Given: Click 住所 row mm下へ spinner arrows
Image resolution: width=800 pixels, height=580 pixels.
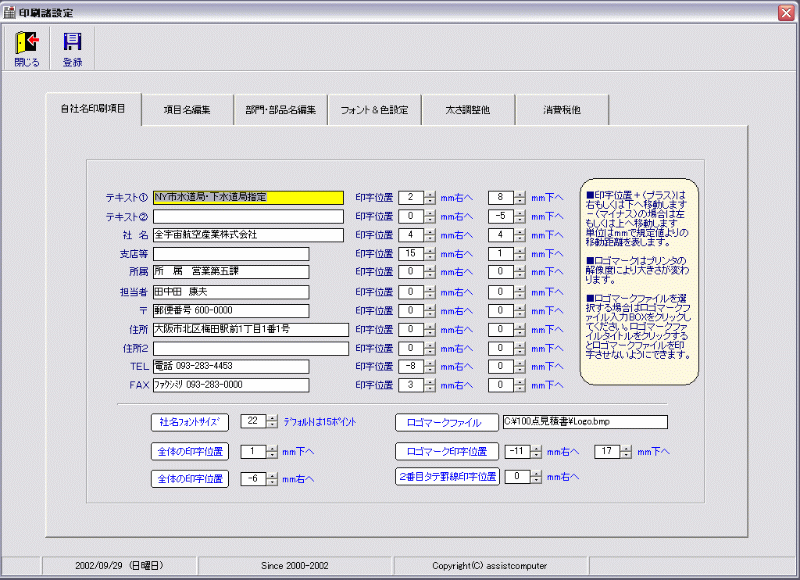Looking at the screenshot, I should (520, 330).
